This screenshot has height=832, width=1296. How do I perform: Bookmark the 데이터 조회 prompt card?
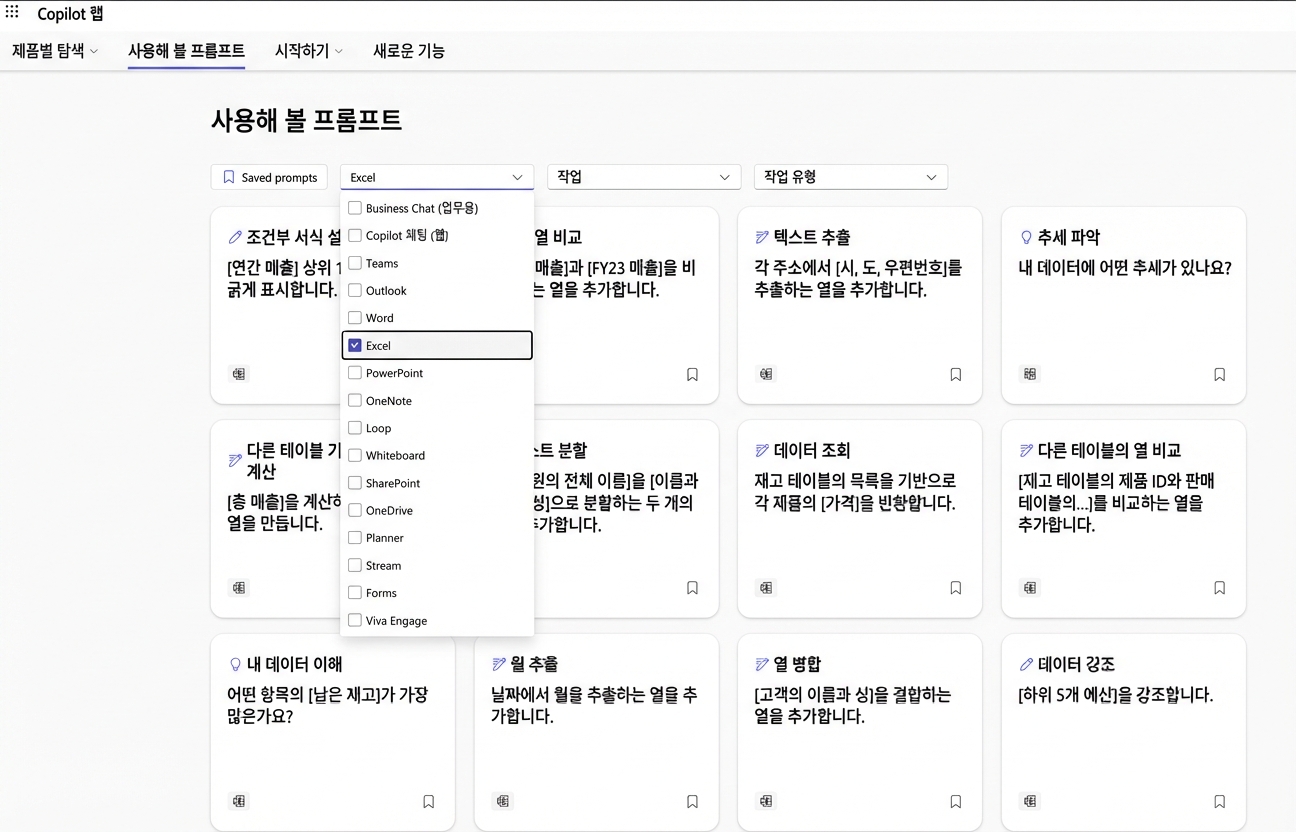[956, 588]
